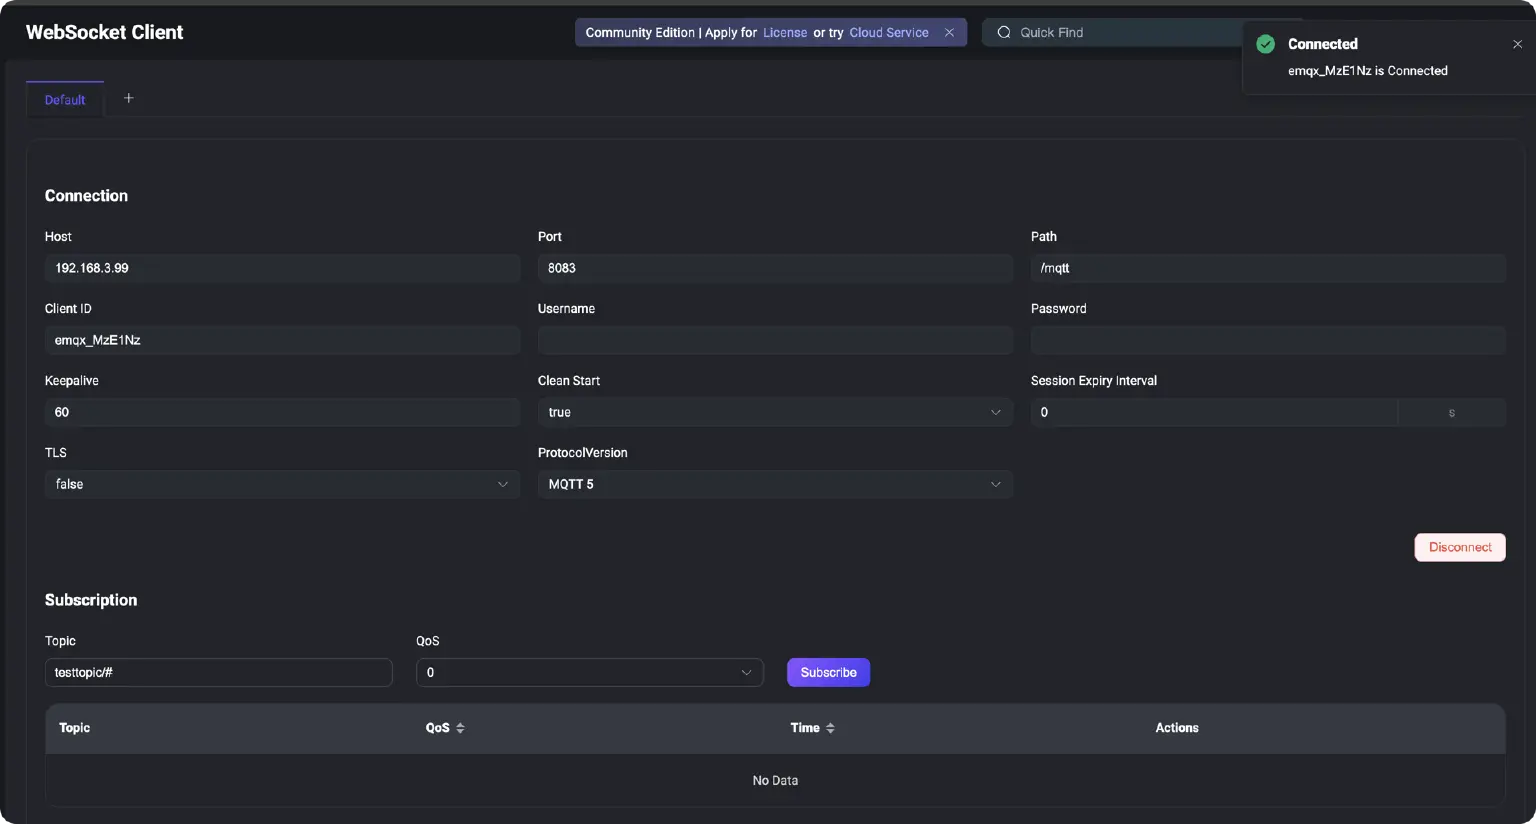1536x824 pixels.
Task: Click the green Connected success checkmark icon
Action: pos(1265,44)
